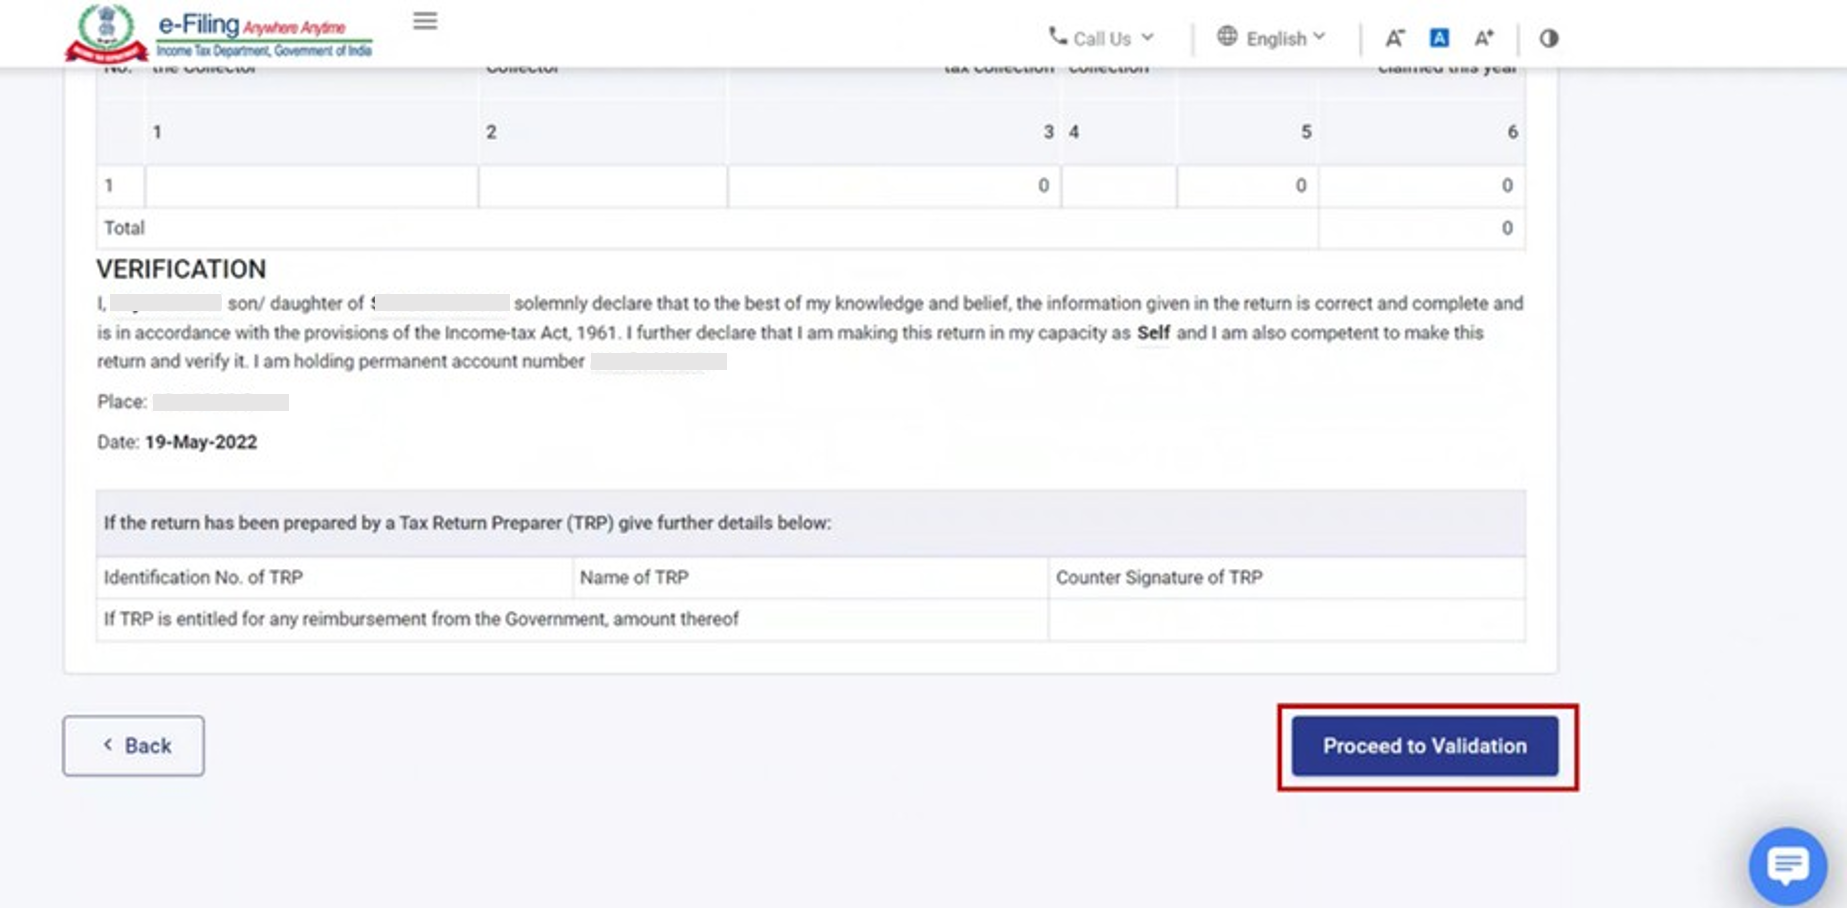Image resolution: width=1847 pixels, height=908 pixels.
Task: Open the chat support bubble
Action: (1787, 865)
